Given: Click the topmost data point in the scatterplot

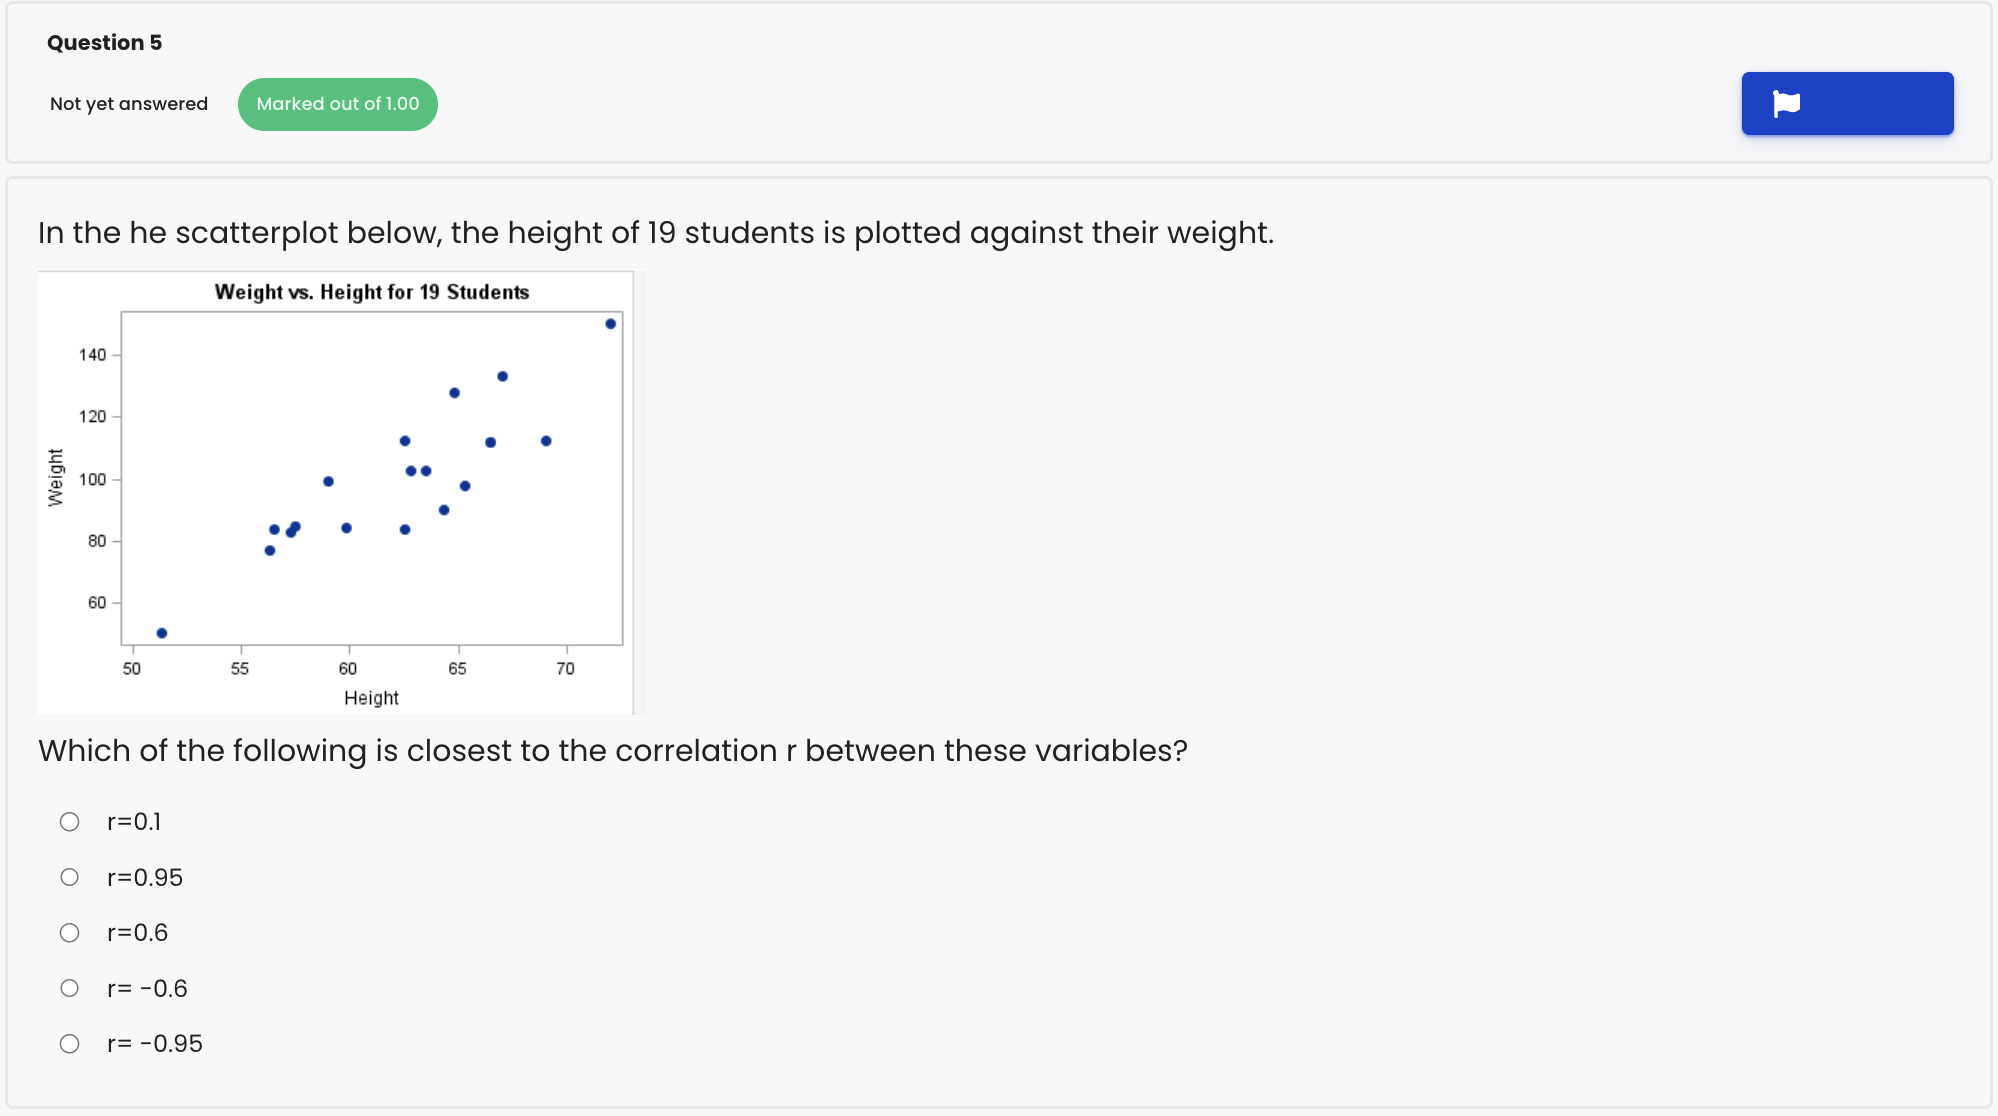Looking at the screenshot, I should (610, 322).
